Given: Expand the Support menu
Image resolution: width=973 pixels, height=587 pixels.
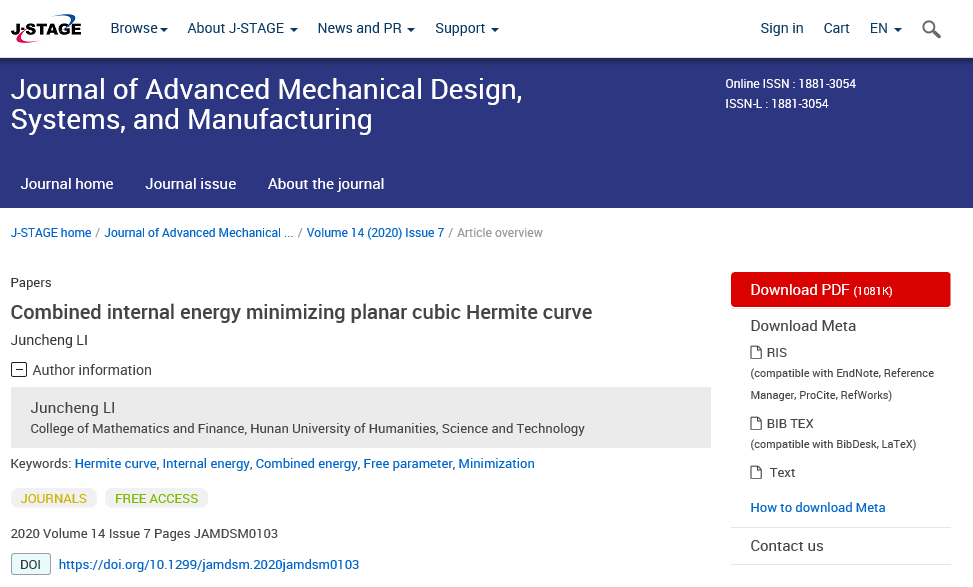Looking at the screenshot, I should (466, 29).
